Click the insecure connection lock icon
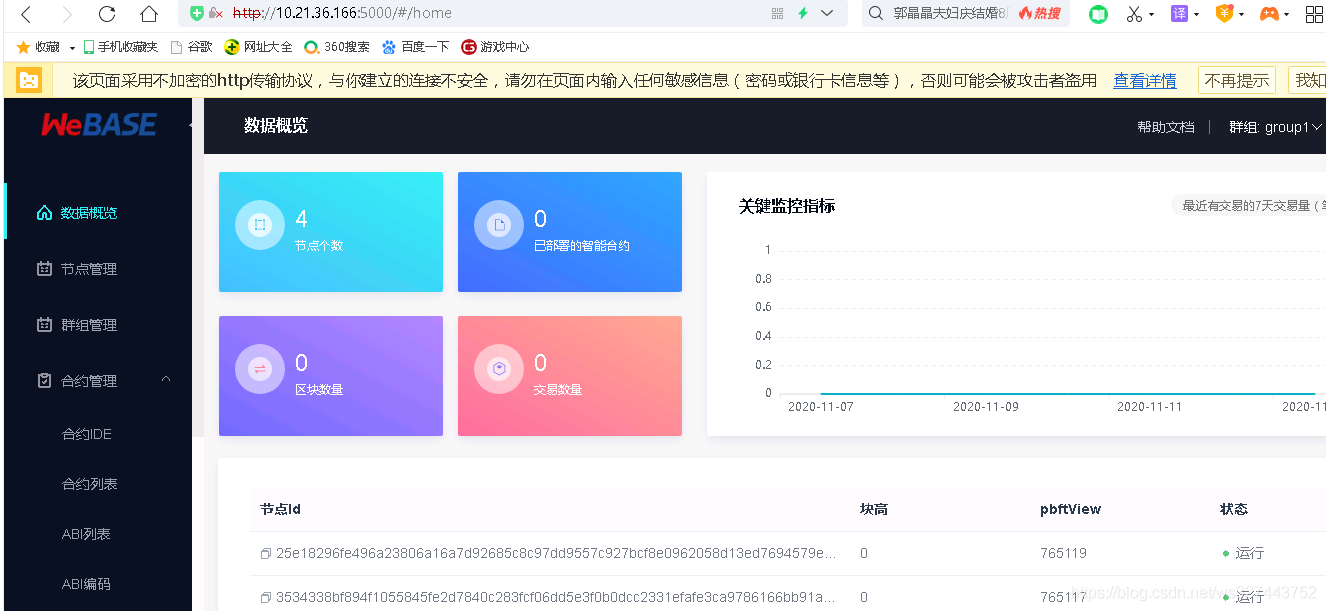This screenshot has width=1326, height=611. [x=216, y=13]
